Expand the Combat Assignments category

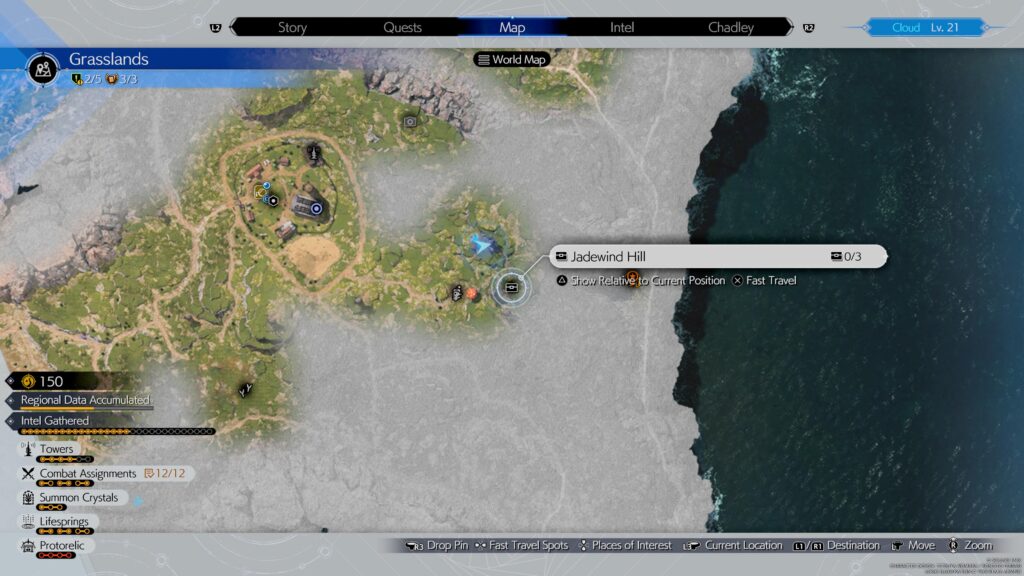click(x=88, y=474)
